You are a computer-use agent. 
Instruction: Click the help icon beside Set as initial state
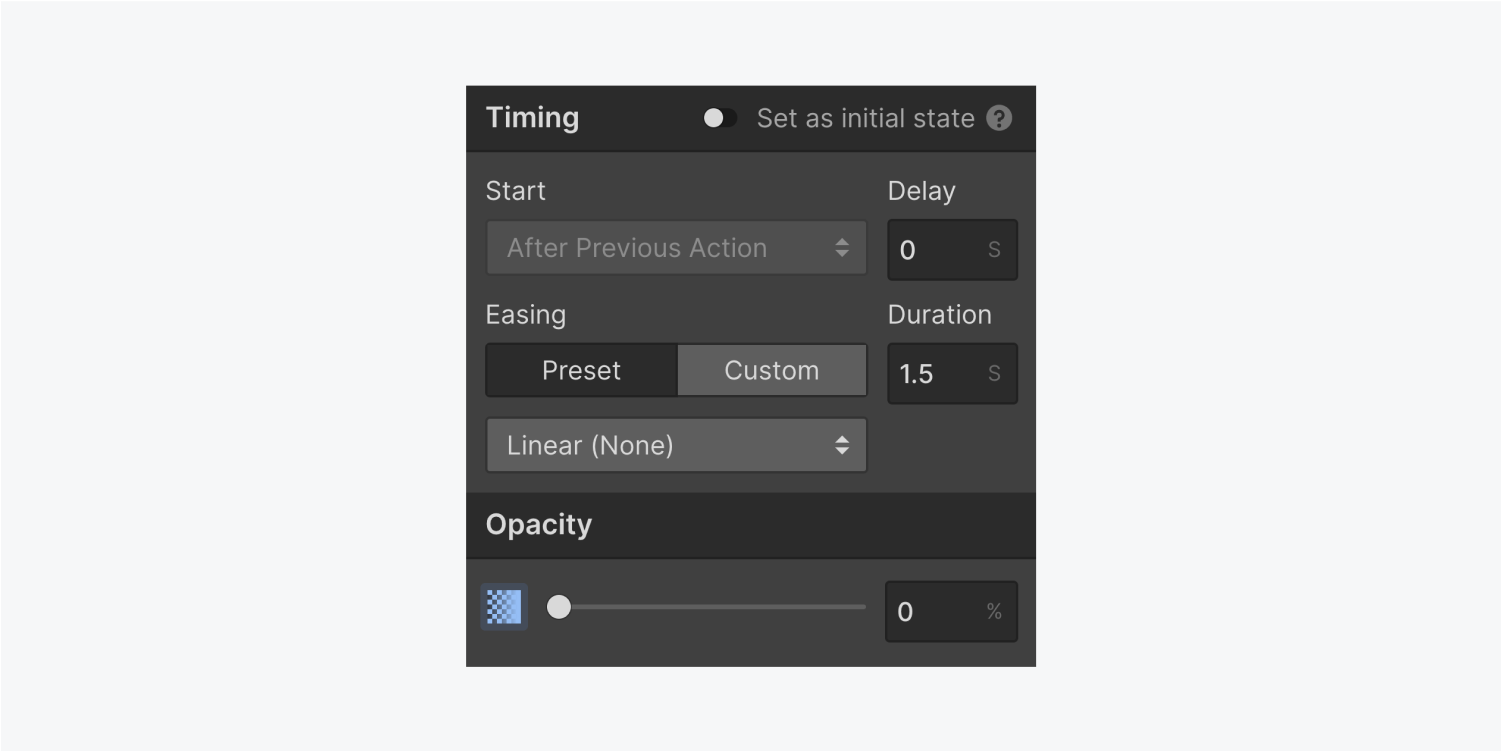point(999,118)
